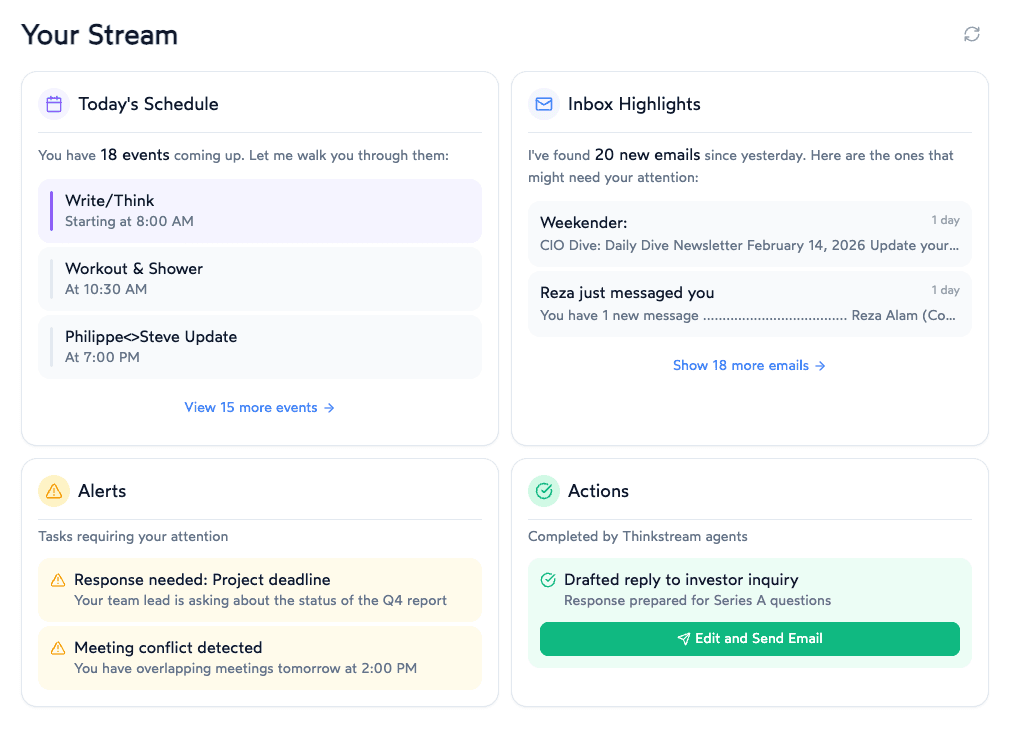Open the Reza just messaged you email

click(x=749, y=304)
